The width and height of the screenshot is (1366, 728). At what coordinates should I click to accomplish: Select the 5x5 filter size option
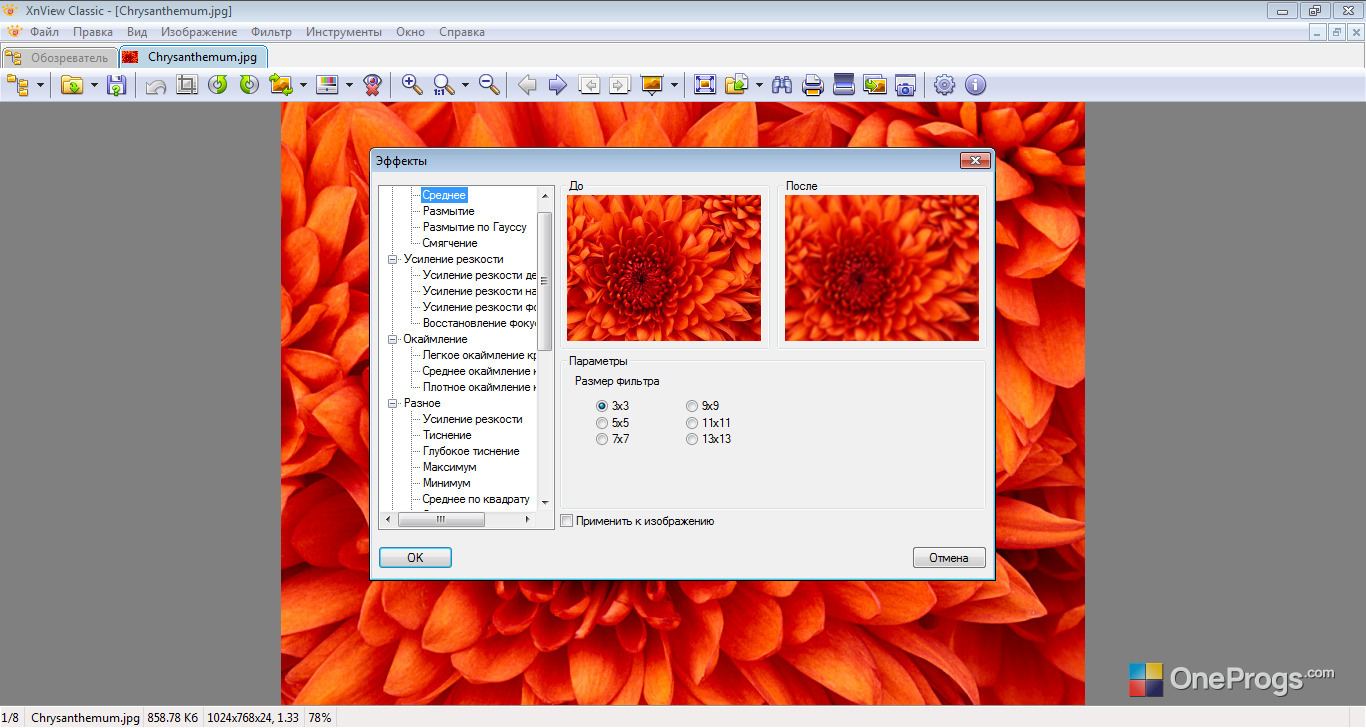tap(612, 423)
